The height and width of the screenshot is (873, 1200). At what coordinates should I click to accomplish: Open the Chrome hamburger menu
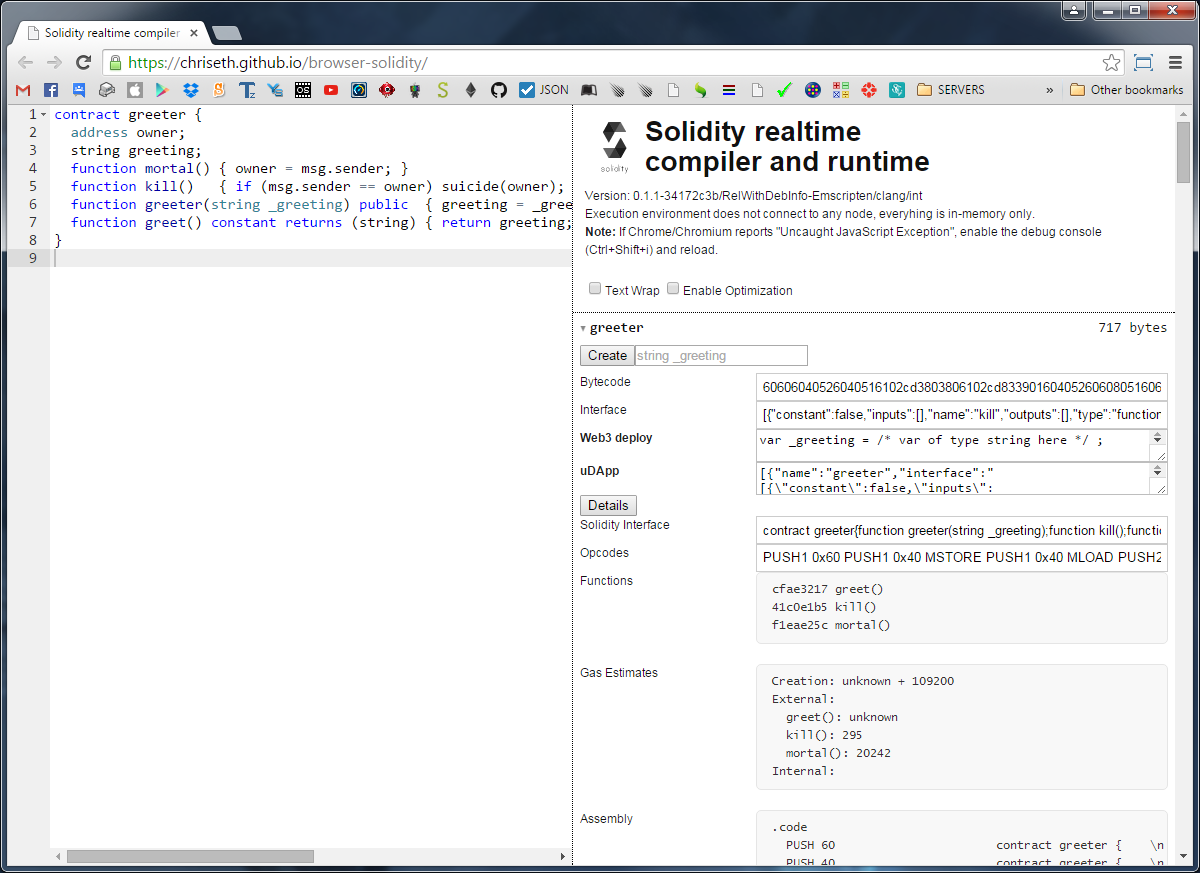tap(1174, 62)
